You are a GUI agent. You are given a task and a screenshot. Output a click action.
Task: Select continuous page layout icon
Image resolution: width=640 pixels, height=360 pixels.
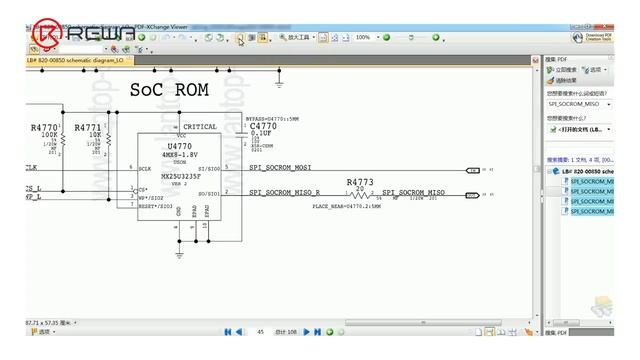coord(489,332)
